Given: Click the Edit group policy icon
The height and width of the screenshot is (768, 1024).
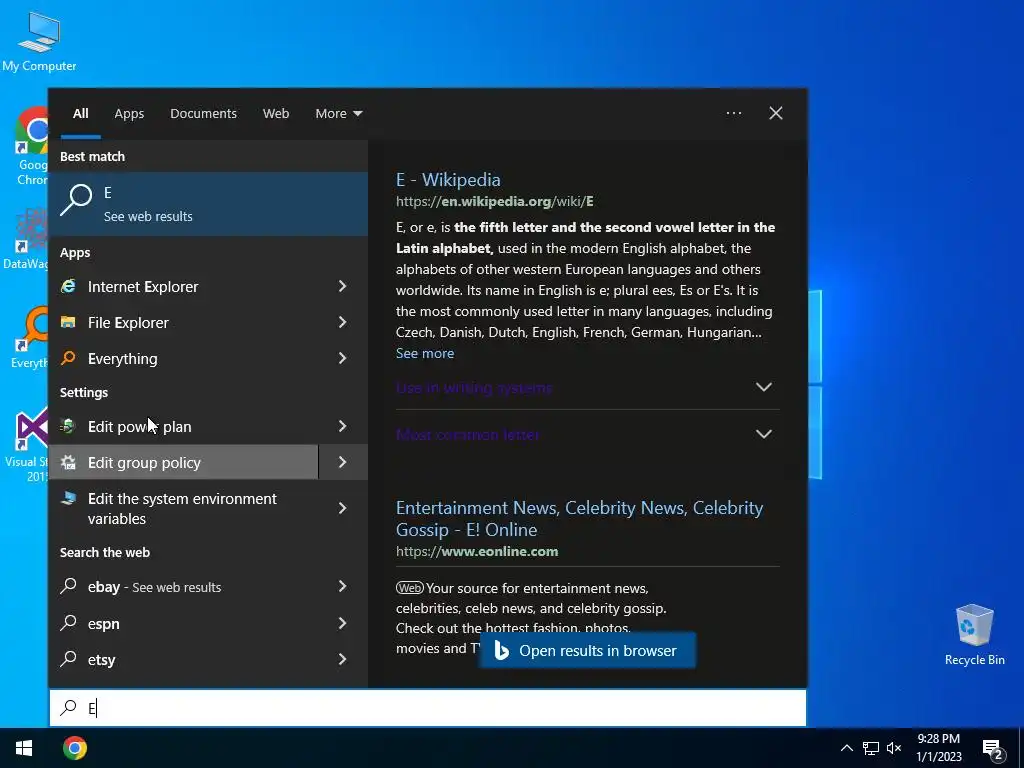Looking at the screenshot, I should coord(68,462).
